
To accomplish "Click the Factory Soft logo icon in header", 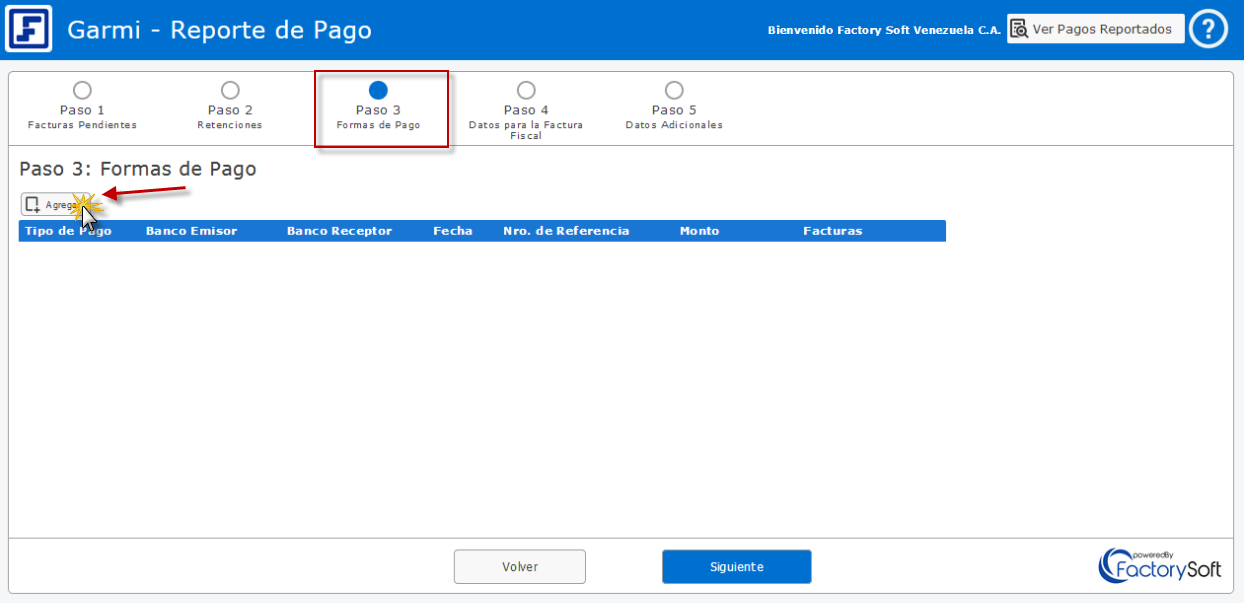I will tap(29, 29).
